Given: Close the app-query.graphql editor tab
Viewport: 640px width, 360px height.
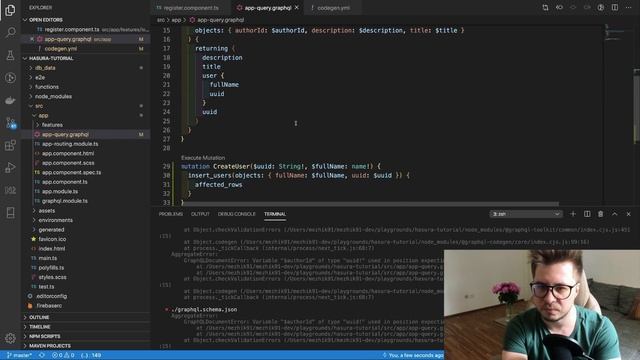Looking at the screenshot, I should point(297,7).
